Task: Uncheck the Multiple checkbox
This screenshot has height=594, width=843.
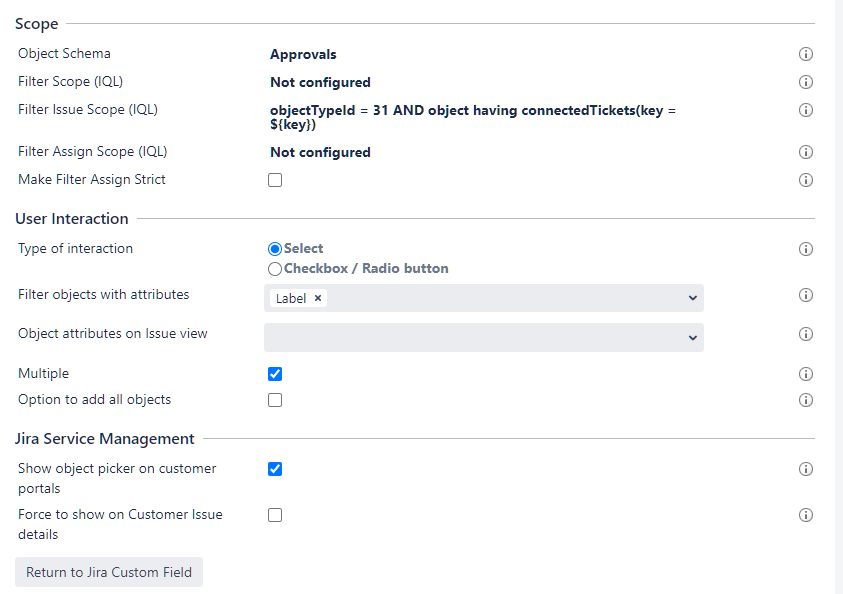Action: (275, 374)
